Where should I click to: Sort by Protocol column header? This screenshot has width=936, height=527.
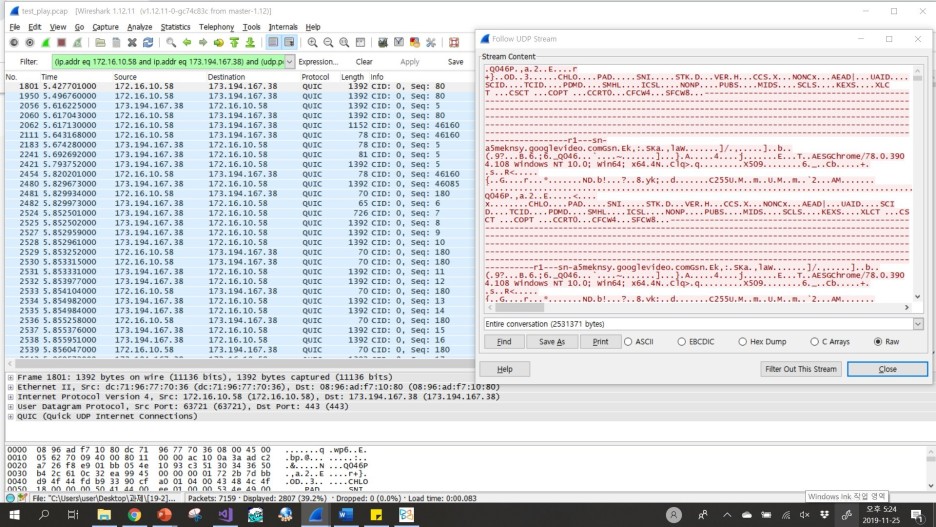pyautogui.click(x=315, y=77)
